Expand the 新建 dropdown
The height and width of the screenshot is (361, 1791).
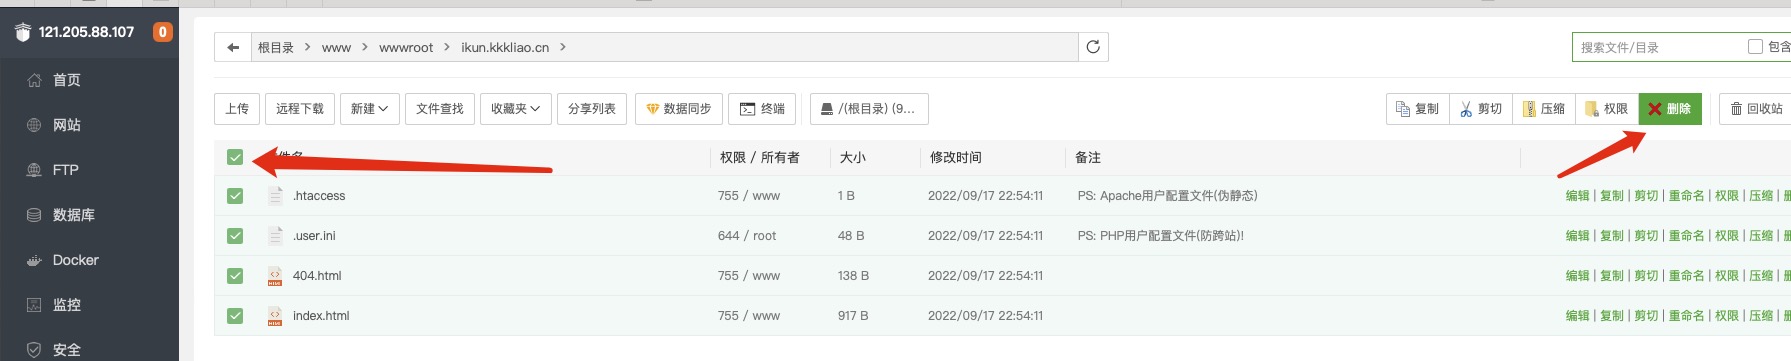point(370,109)
